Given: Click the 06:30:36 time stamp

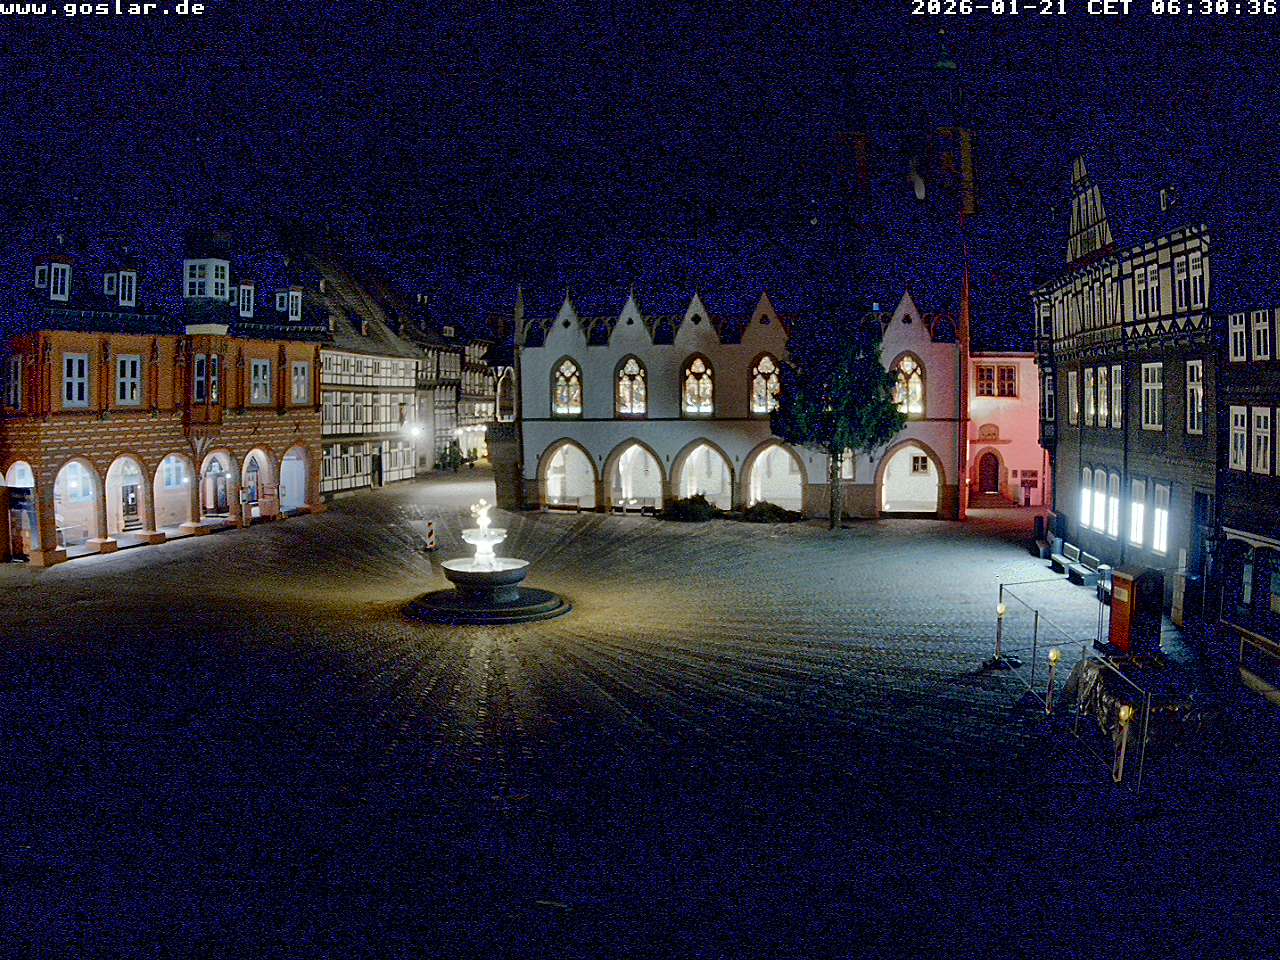Looking at the screenshot, I should tap(1213, 9).
